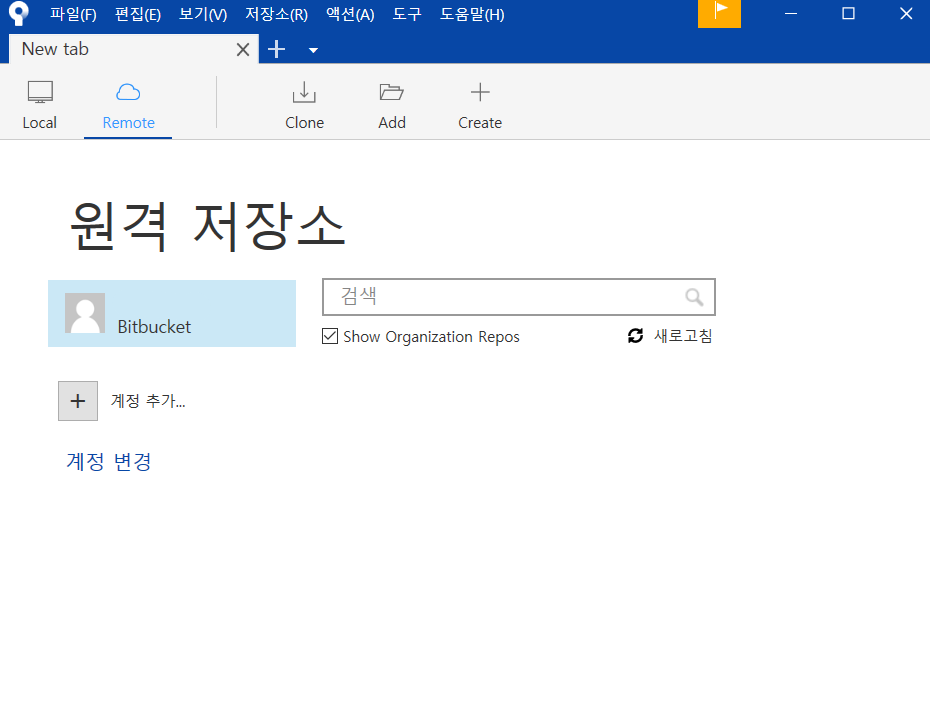Expand the tab list dropdown arrow

[x=313, y=50]
